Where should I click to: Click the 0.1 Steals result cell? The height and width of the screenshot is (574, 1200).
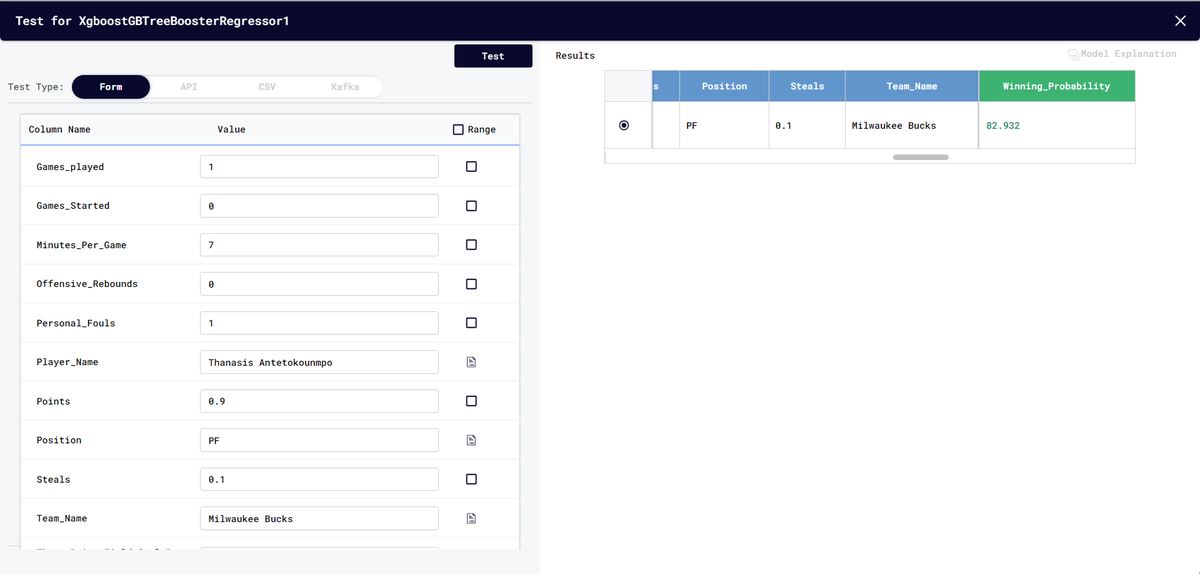tap(807, 125)
